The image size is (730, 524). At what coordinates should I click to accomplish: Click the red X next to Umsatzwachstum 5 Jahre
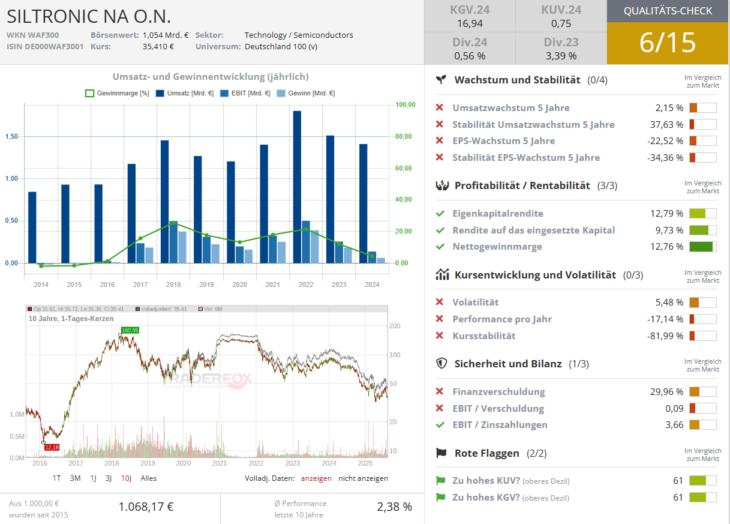pyautogui.click(x=439, y=107)
